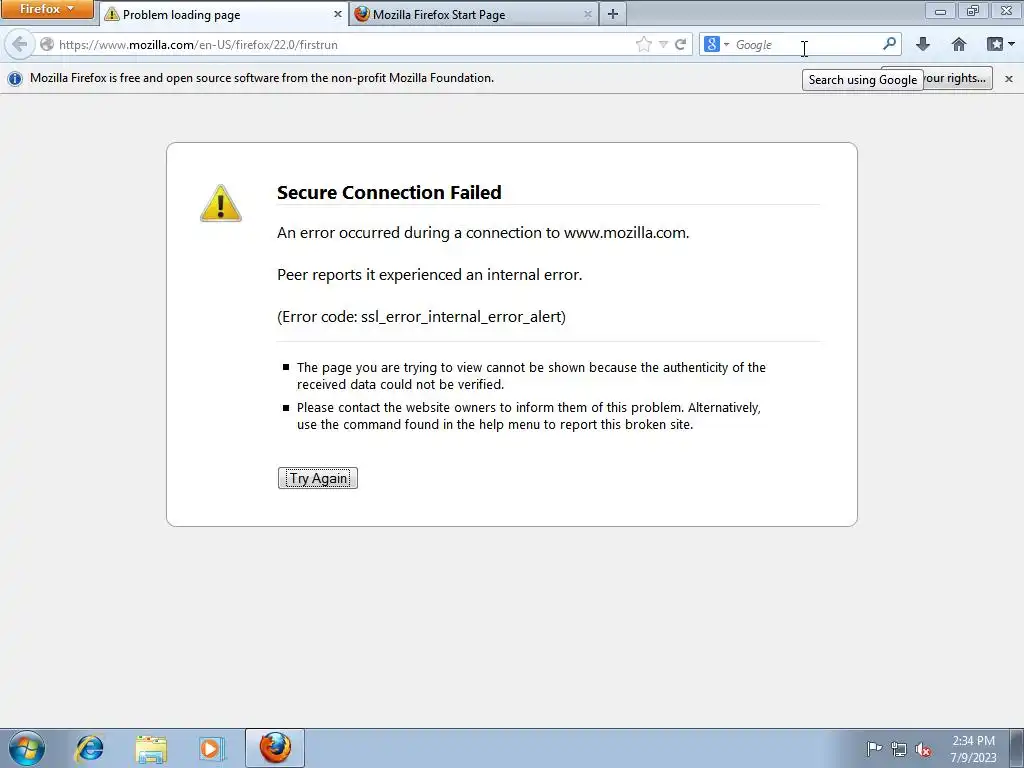
Task: Minimize the Firefox window
Action: coord(940,10)
